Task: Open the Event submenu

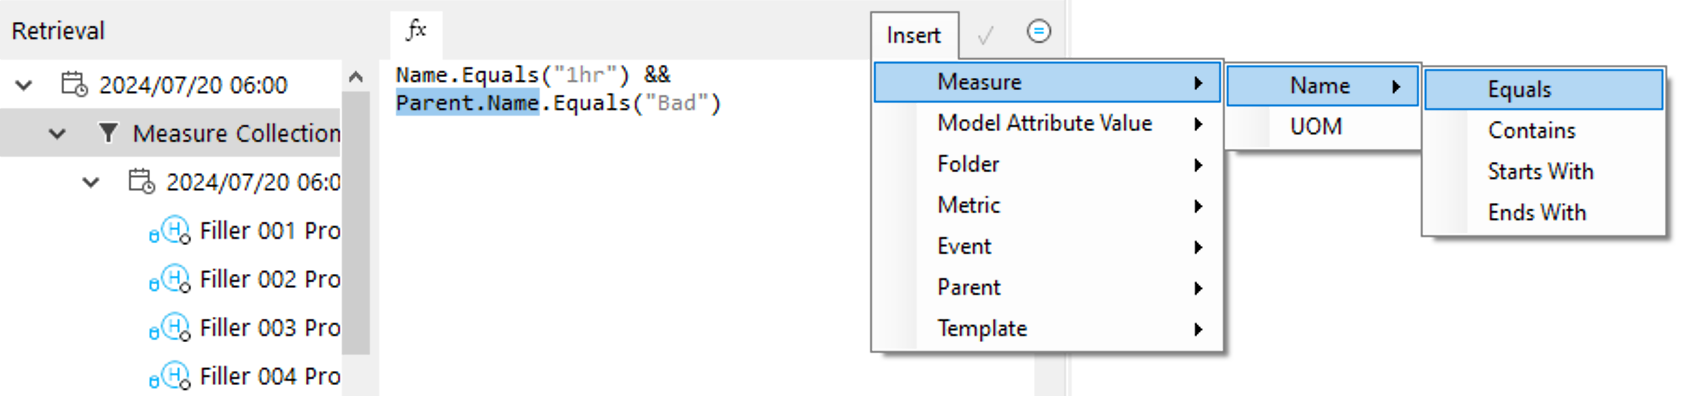Action: click(1047, 246)
